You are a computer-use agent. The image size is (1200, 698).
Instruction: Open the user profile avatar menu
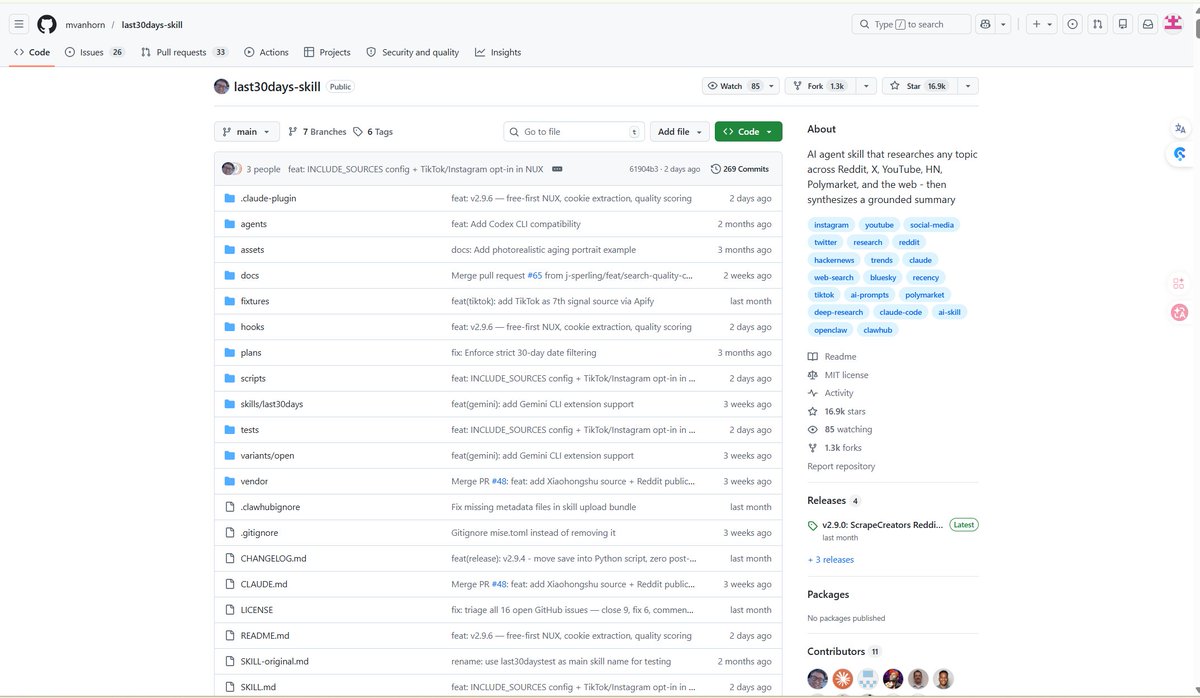point(1173,24)
